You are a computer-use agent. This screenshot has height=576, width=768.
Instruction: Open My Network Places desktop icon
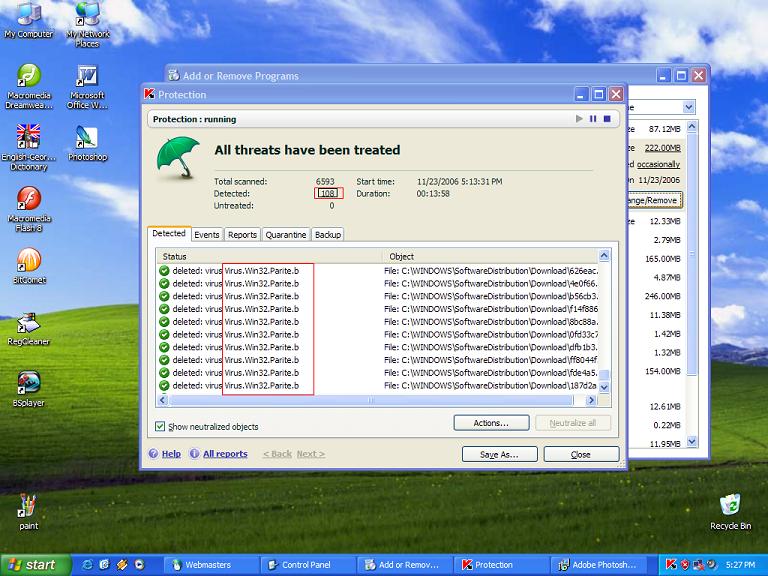pyautogui.click(x=87, y=24)
